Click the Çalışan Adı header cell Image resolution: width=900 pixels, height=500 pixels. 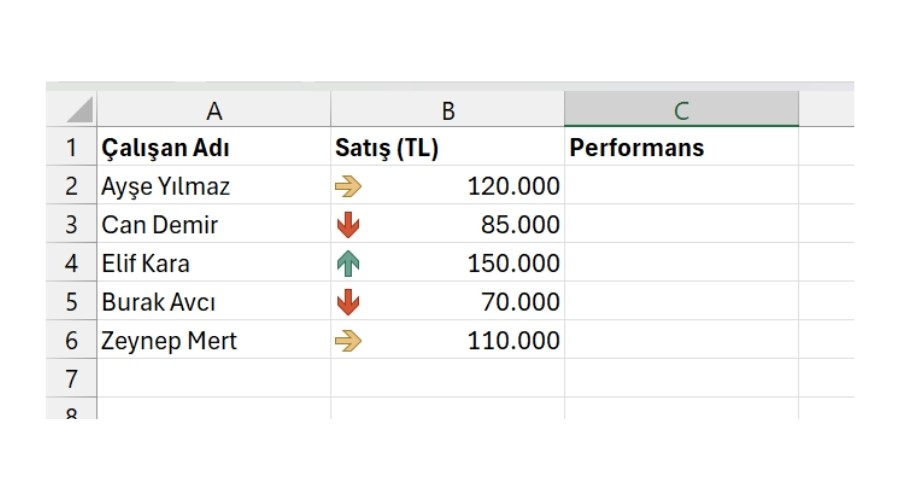[166, 148]
